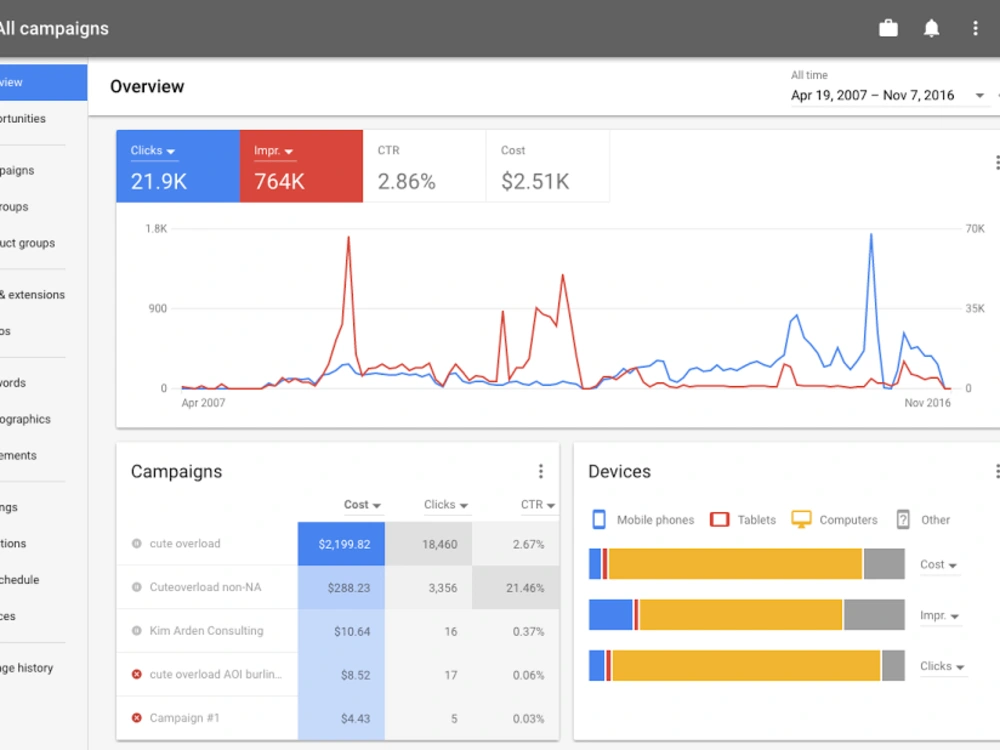Click the $288.23 cost cell
This screenshot has width=1000, height=750.
pyautogui.click(x=341, y=587)
